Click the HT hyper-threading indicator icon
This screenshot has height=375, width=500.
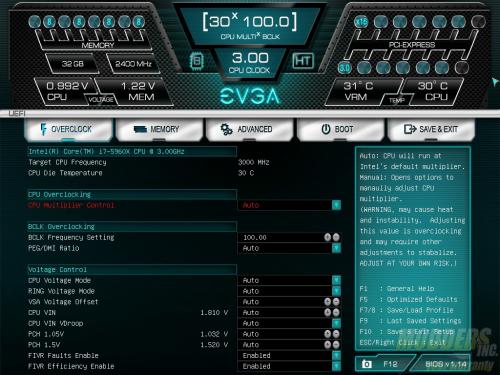pyautogui.click(x=303, y=61)
